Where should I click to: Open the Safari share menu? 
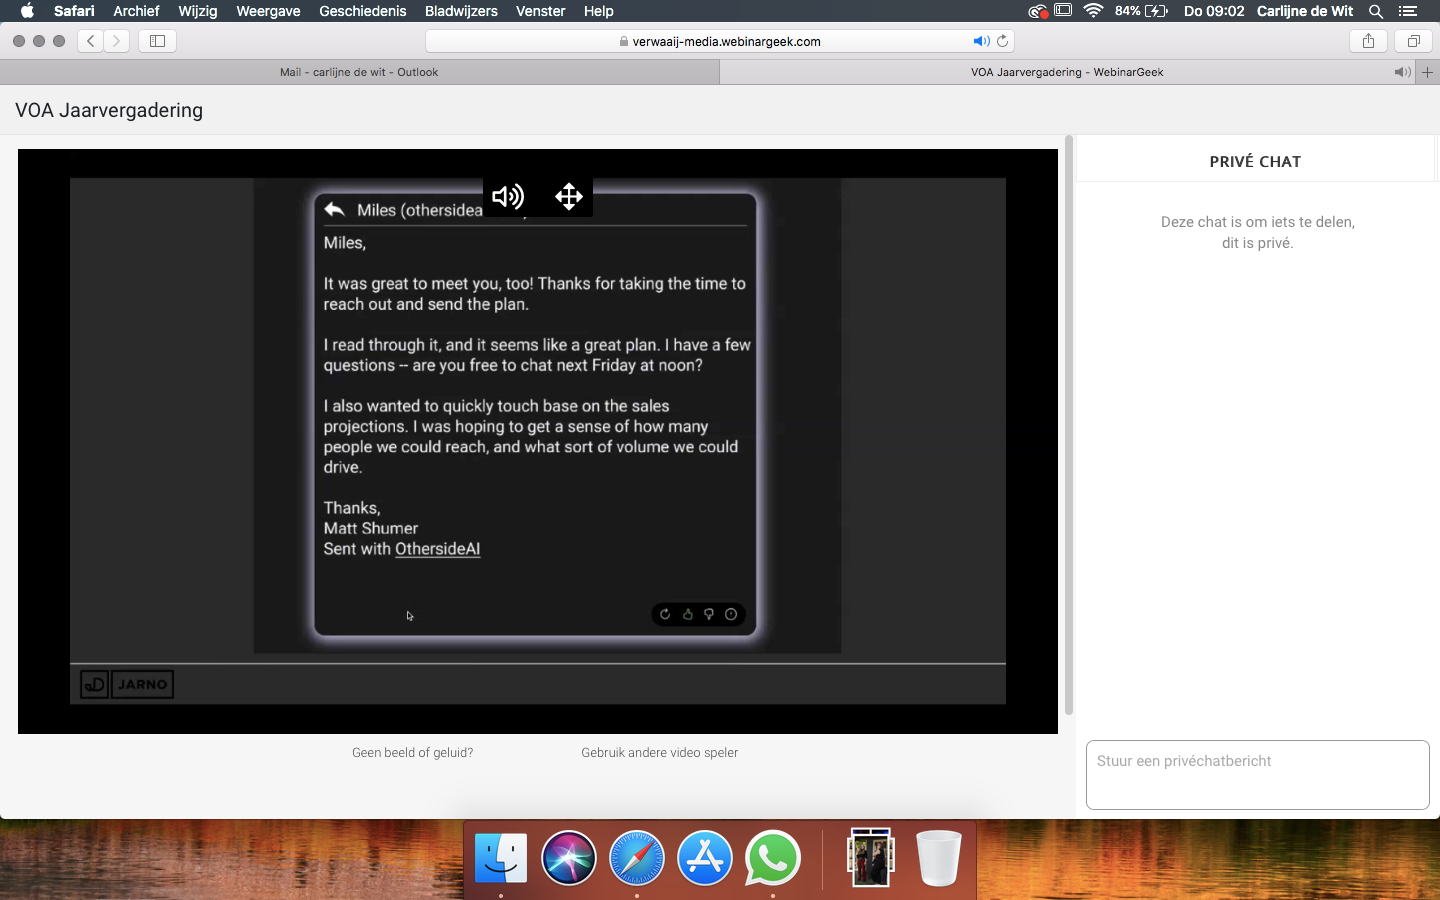(x=1368, y=41)
